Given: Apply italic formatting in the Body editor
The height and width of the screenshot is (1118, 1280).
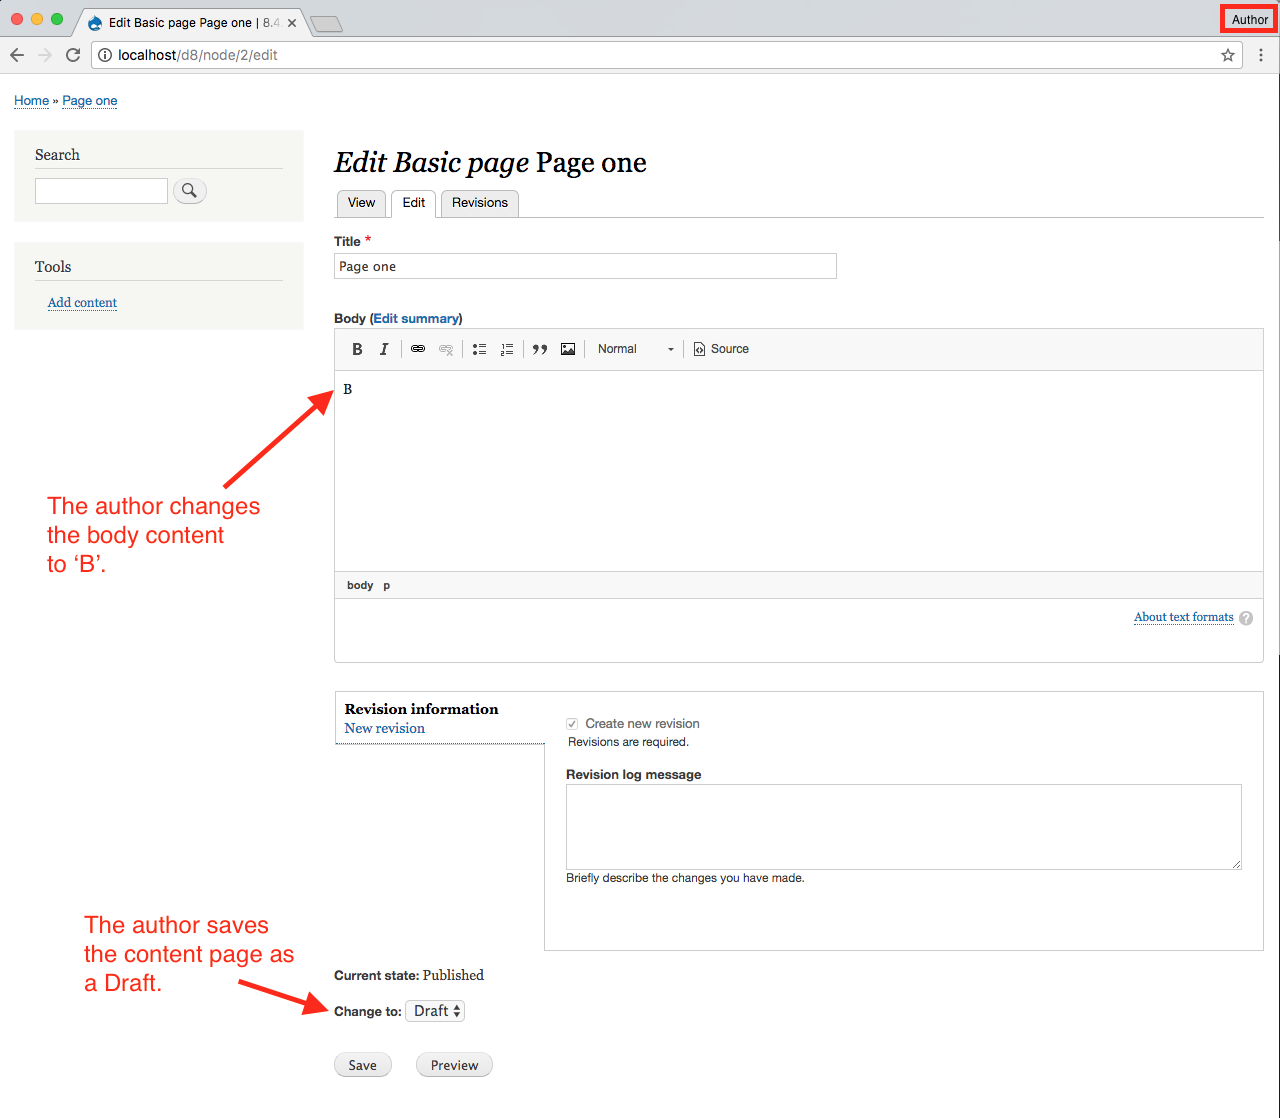Looking at the screenshot, I should [384, 348].
